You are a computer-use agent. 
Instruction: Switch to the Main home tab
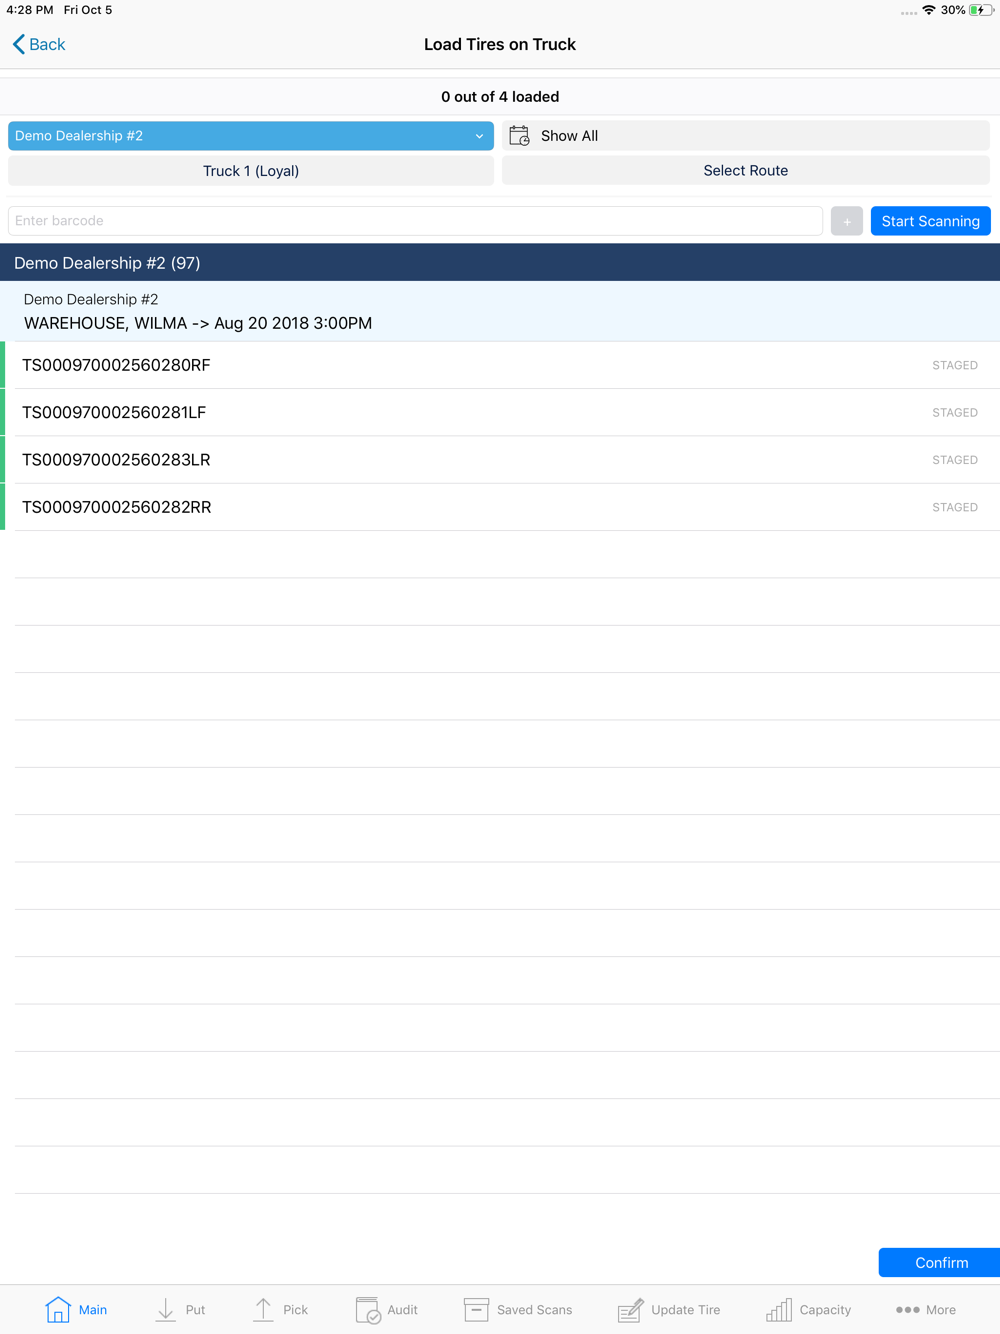coord(76,1309)
